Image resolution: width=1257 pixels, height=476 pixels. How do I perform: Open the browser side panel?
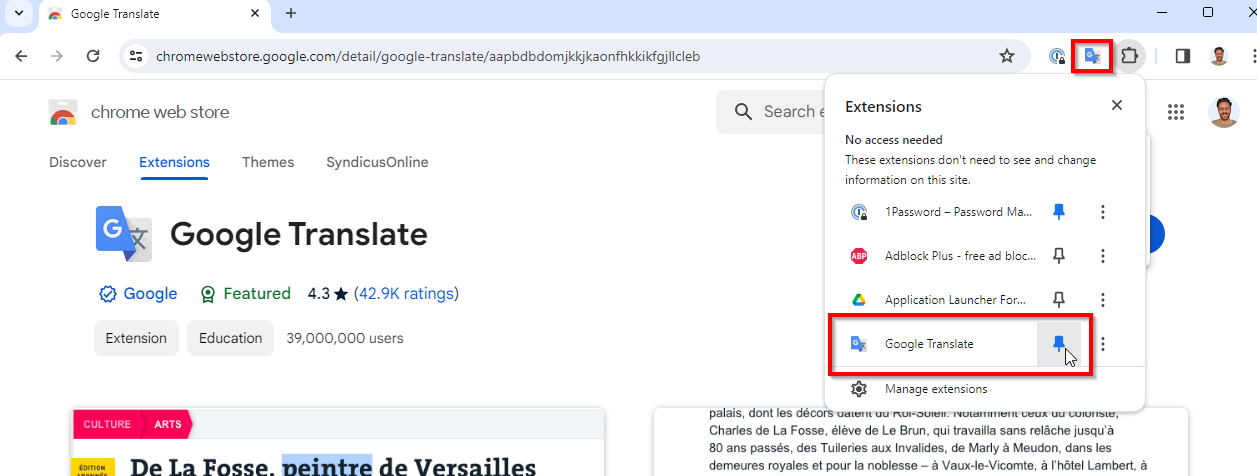pos(1182,56)
